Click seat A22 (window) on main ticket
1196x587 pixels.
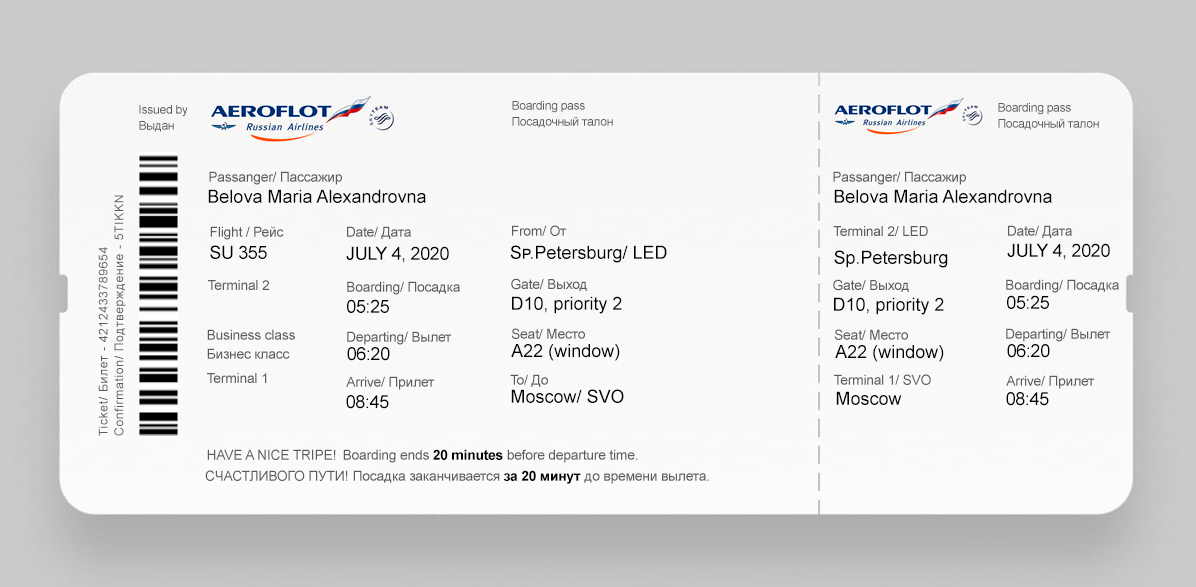(565, 351)
